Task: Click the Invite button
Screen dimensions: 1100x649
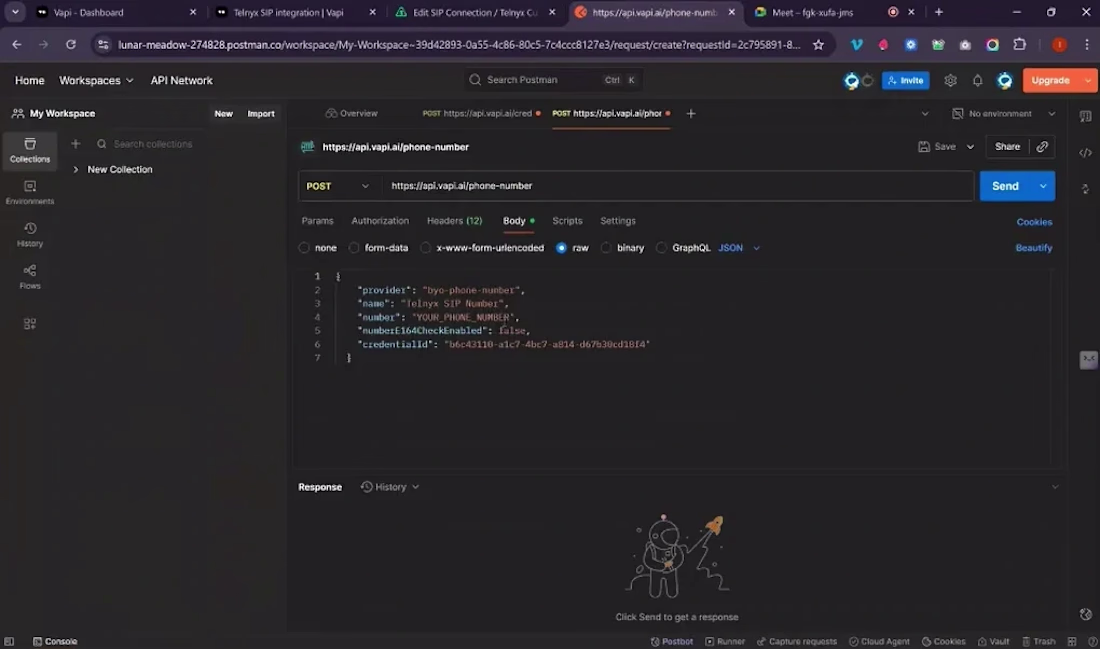Action: tap(905, 80)
